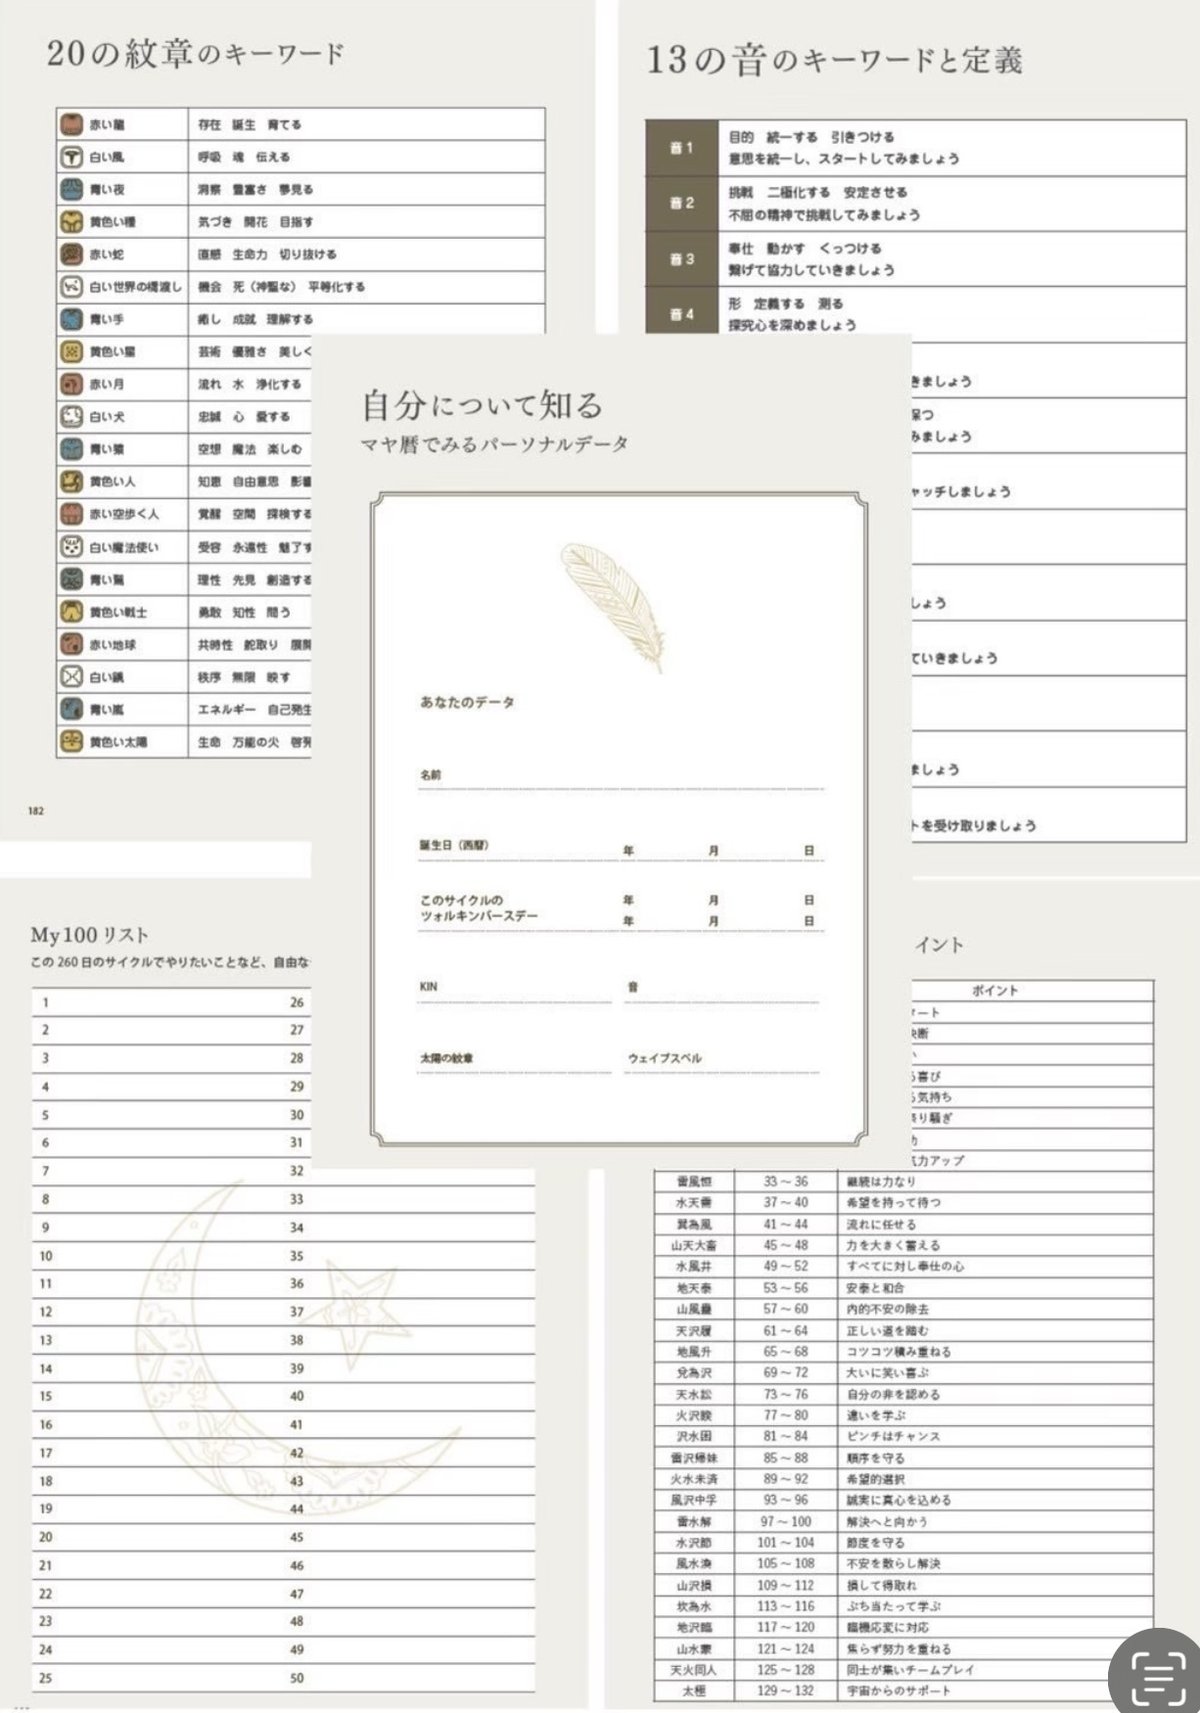Click the cell 継続は力なり
1200x1713 pixels.
tap(995, 1181)
